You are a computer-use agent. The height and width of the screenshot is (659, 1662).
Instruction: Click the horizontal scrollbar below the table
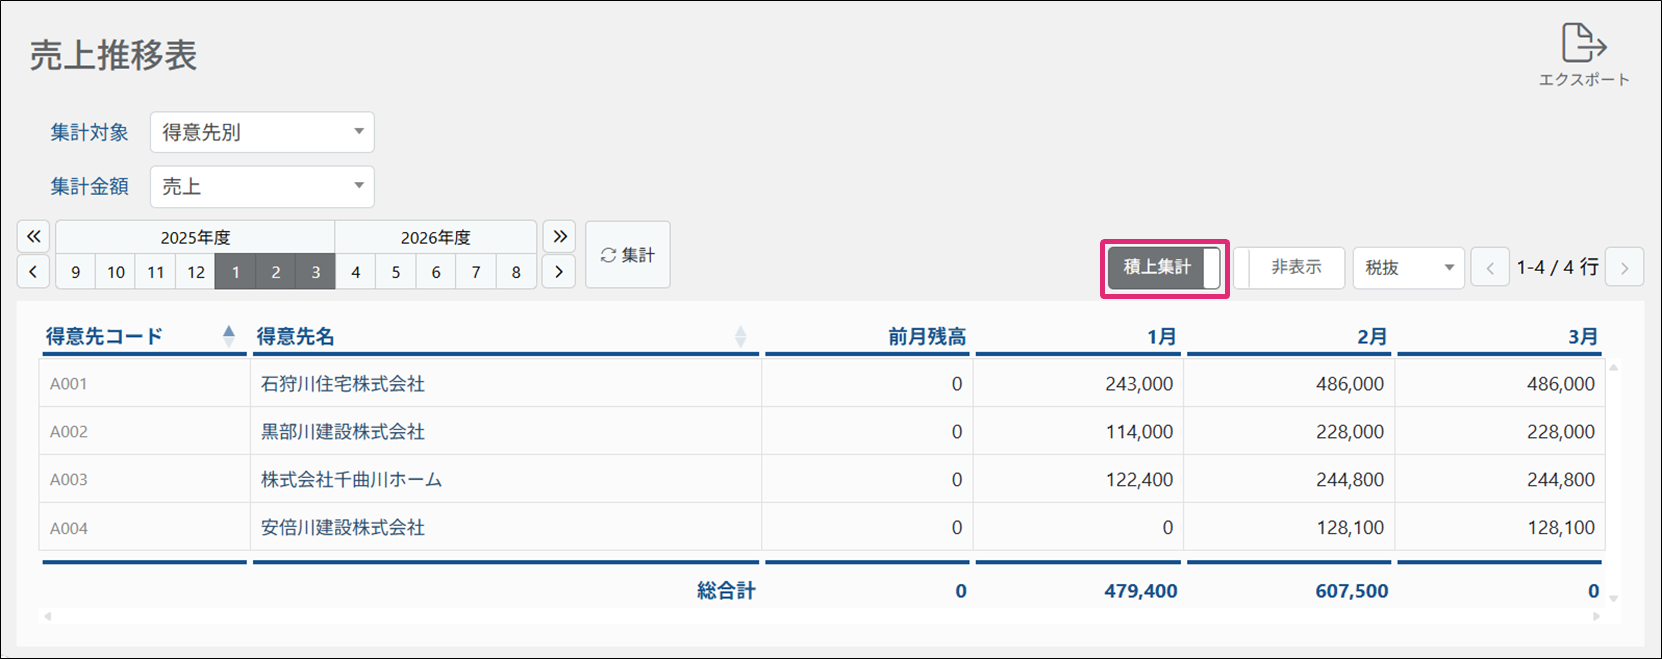pos(820,616)
